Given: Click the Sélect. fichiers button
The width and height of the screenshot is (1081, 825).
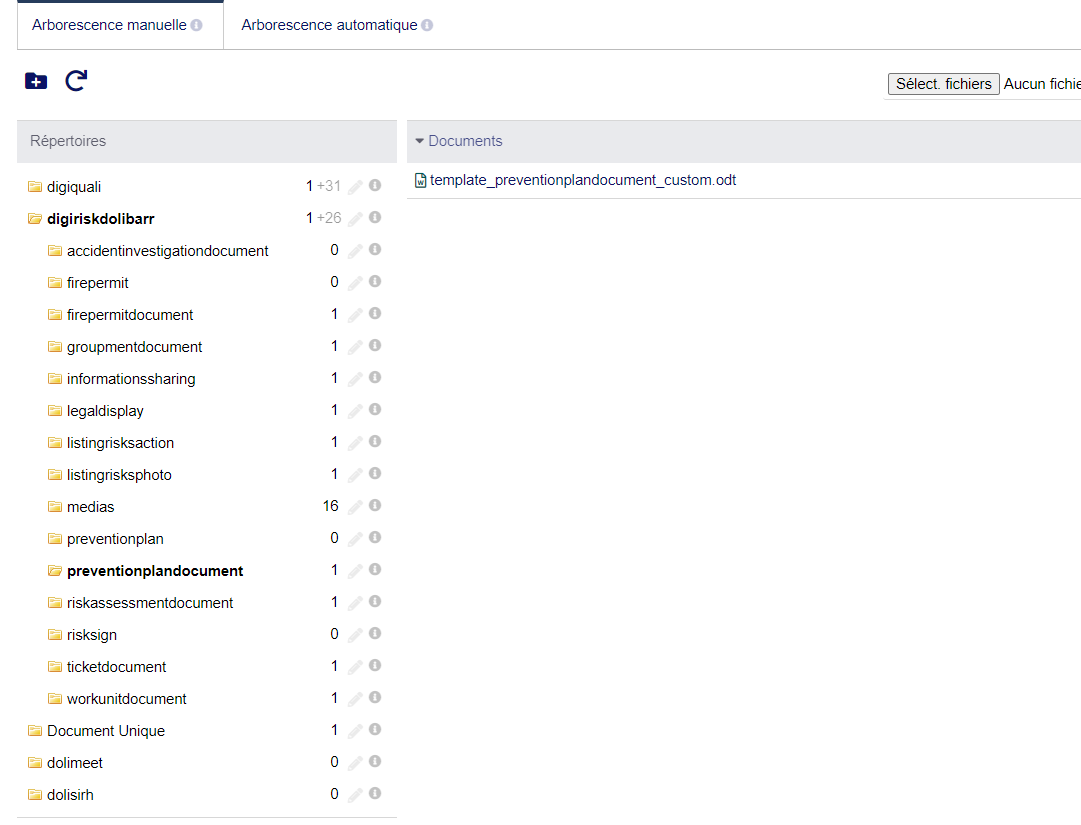Looking at the screenshot, I should (943, 84).
